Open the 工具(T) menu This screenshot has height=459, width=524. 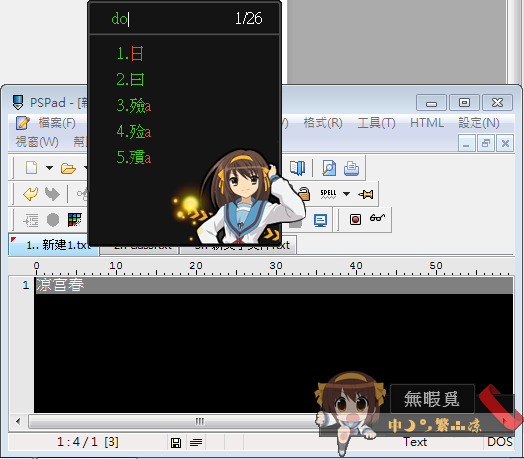376,123
